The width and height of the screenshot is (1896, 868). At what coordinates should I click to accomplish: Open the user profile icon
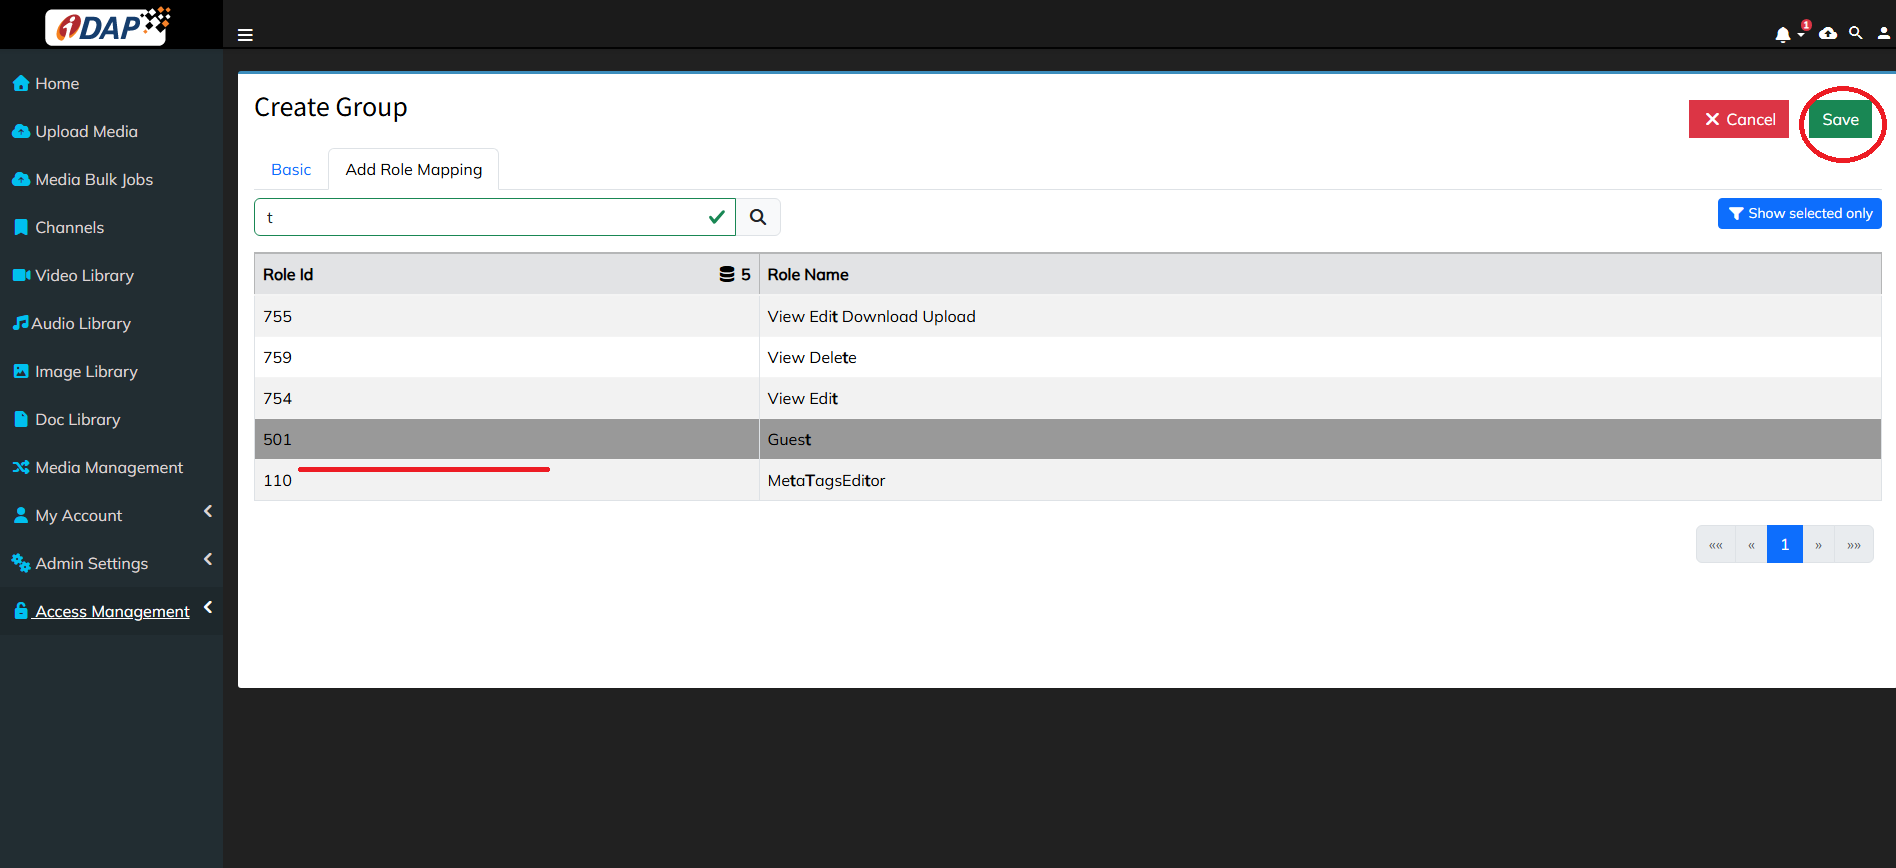pyautogui.click(x=1883, y=34)
